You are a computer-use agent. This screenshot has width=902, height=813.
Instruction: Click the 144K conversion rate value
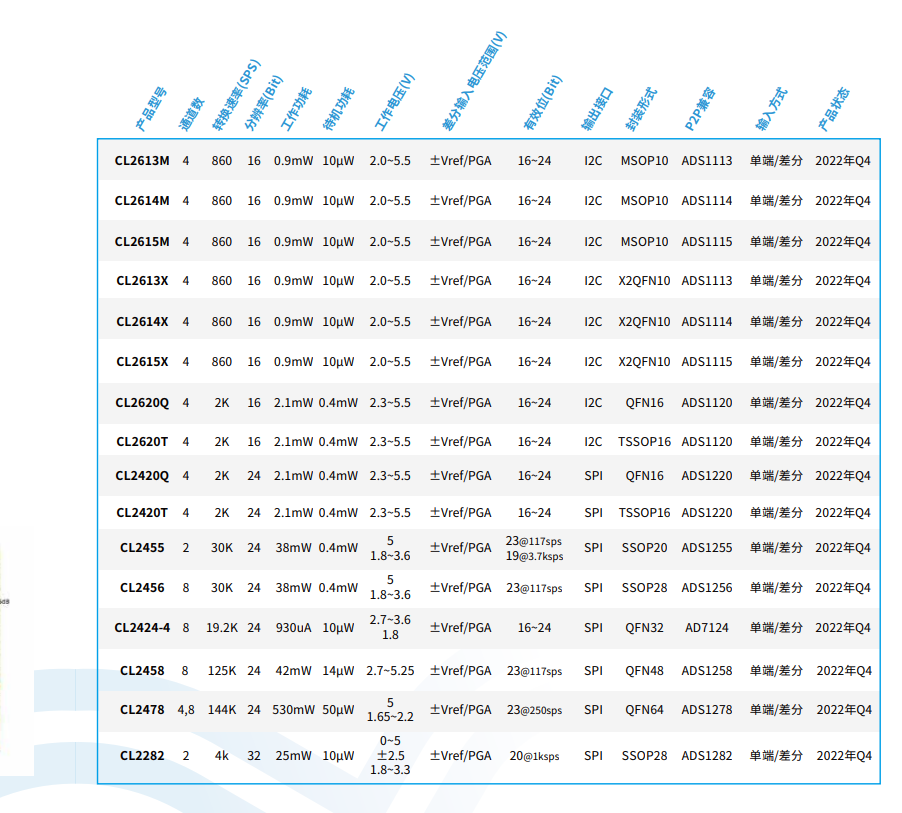tap(222, 710)
